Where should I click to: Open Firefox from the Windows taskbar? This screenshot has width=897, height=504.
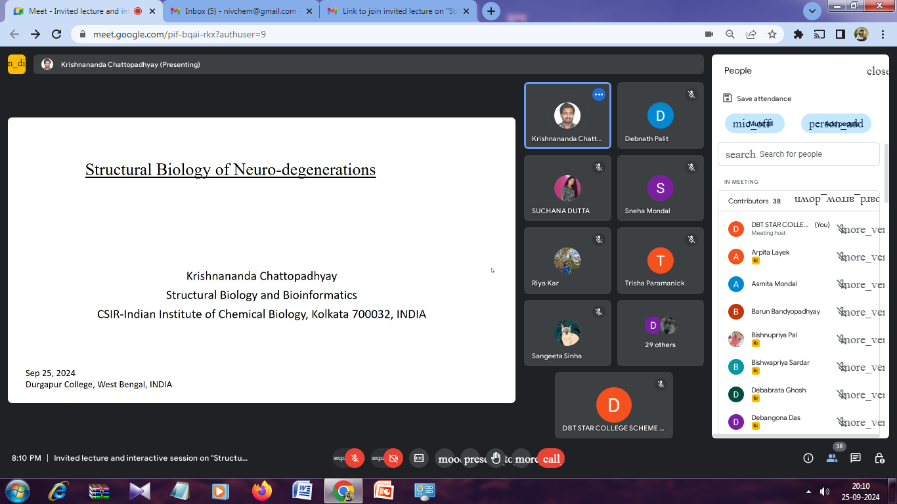pyautogui.click(x=262, y=490)
